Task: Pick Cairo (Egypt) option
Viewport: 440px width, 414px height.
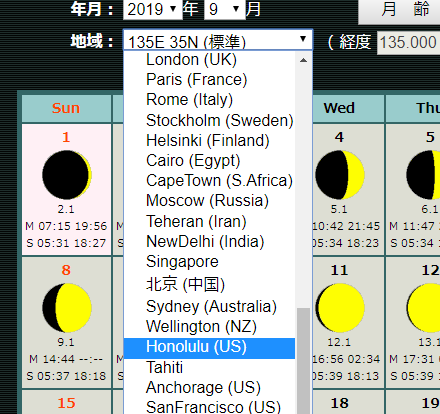Action: pyautogui.click(x=209, y=160)
